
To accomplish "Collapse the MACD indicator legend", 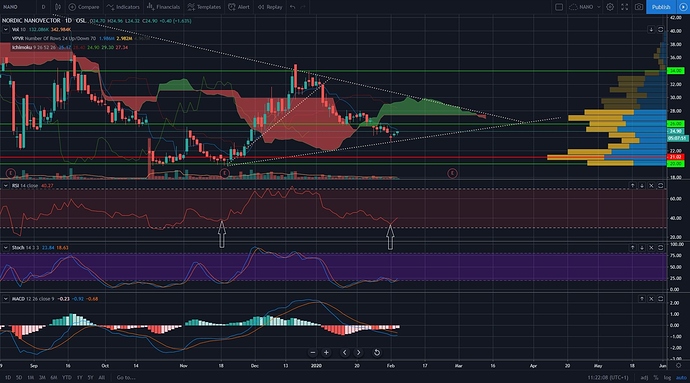I will click(5, 299).
